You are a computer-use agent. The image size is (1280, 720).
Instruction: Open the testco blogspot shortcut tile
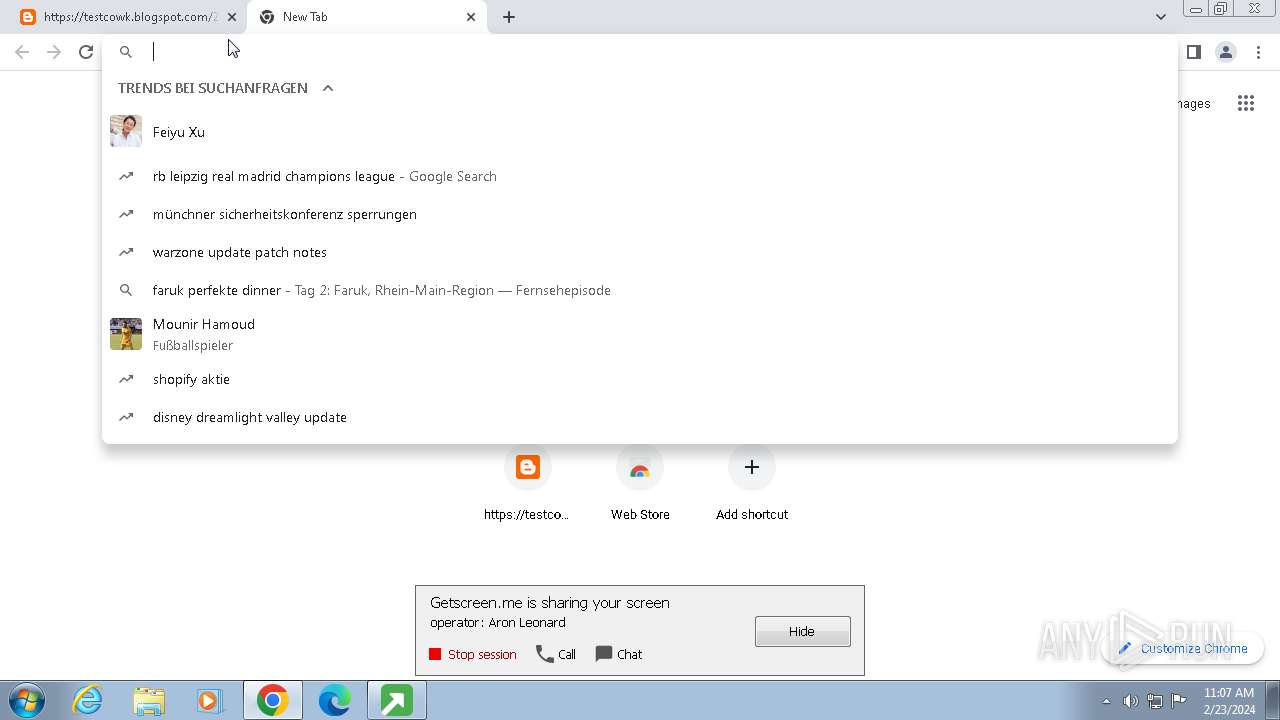[x=527, y=484]
